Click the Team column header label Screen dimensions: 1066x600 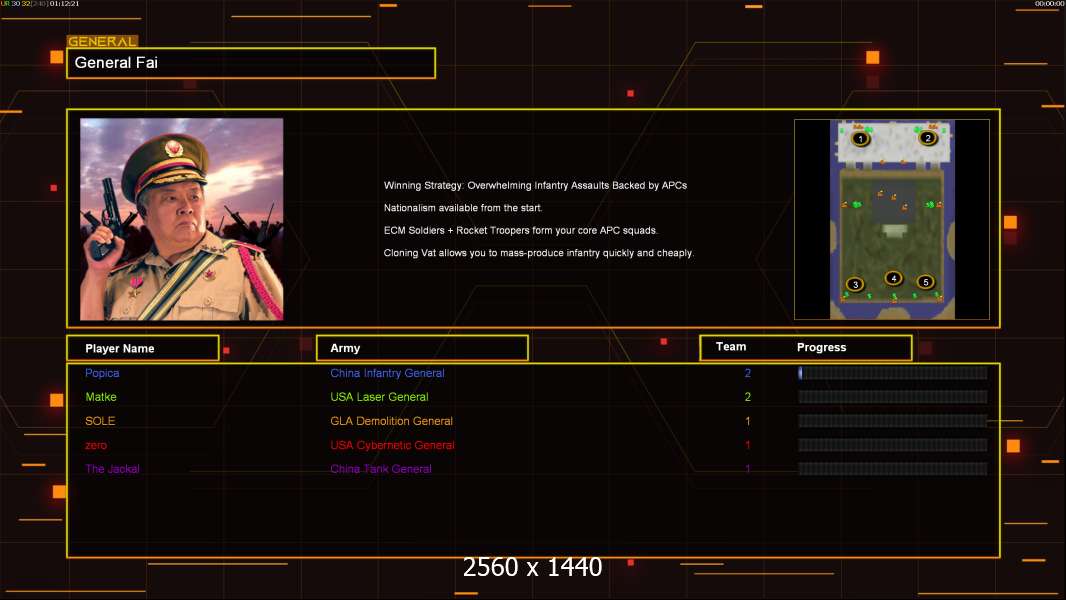pyautogui.click(x=731, y=347)
